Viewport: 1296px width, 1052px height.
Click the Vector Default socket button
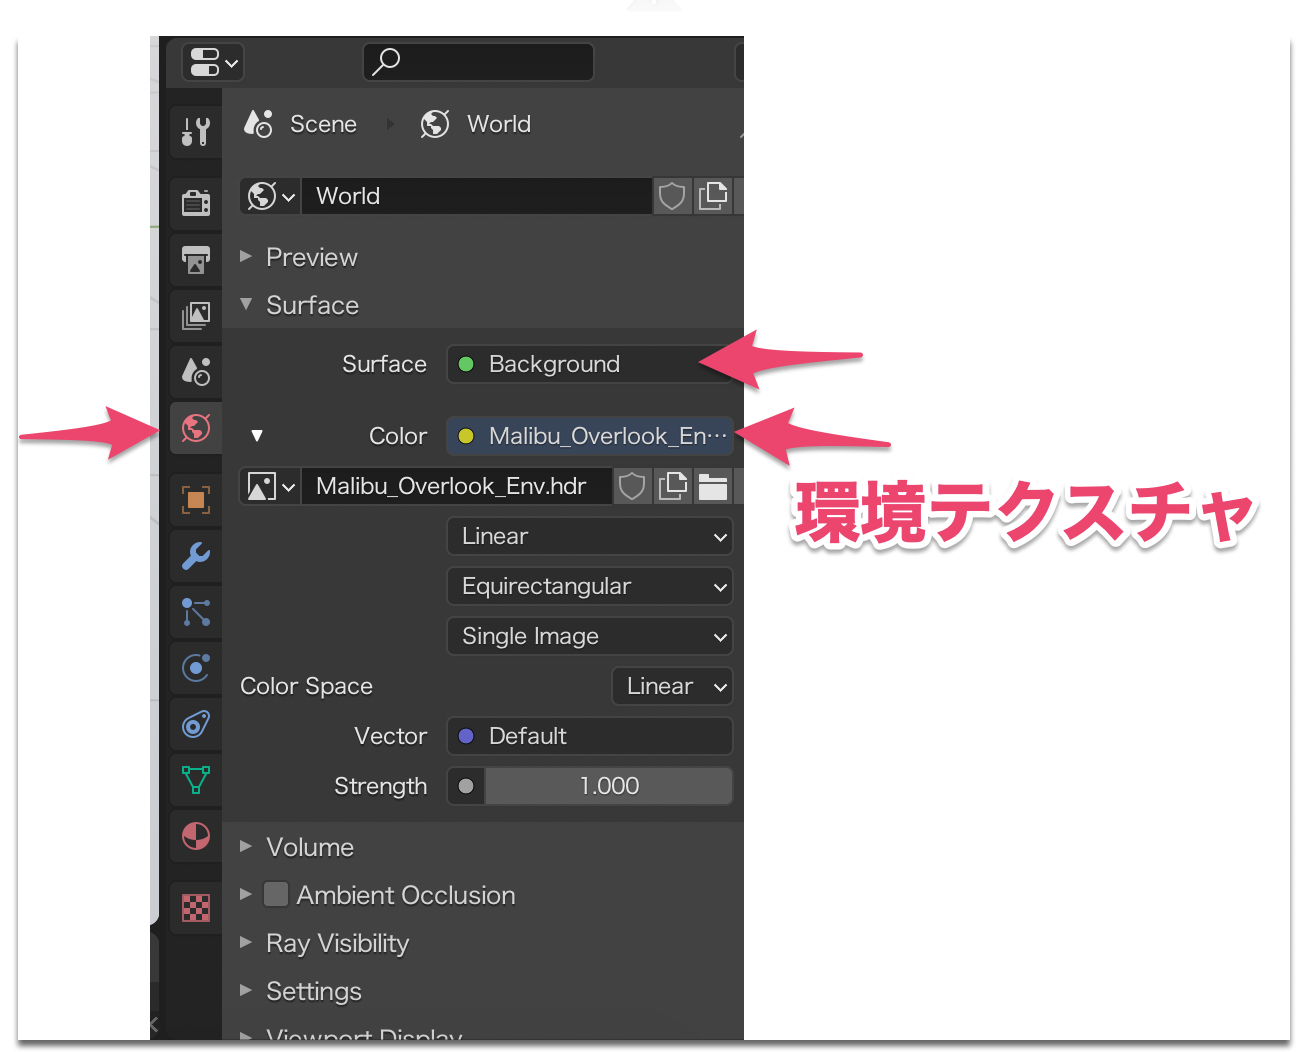coord(590,736)
